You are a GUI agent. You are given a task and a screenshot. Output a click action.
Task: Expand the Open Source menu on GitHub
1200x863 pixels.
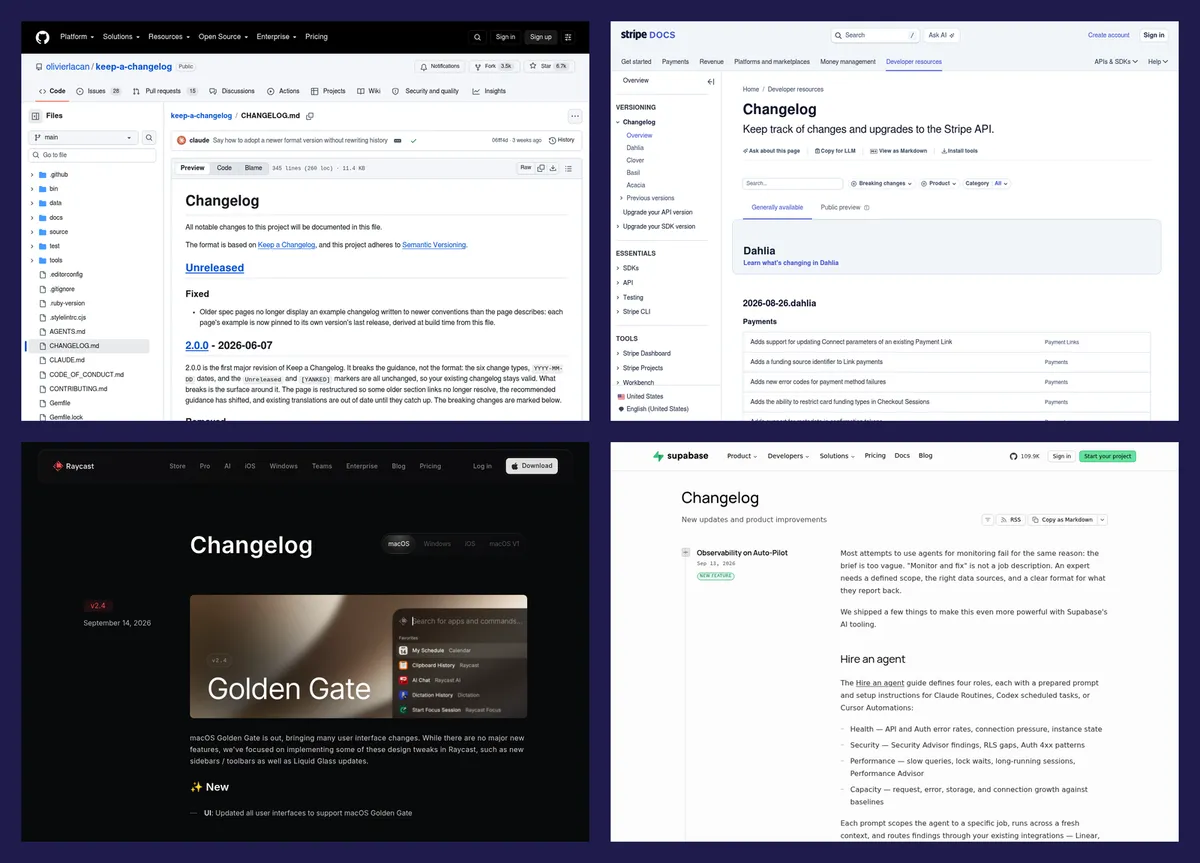coord(223,37)
